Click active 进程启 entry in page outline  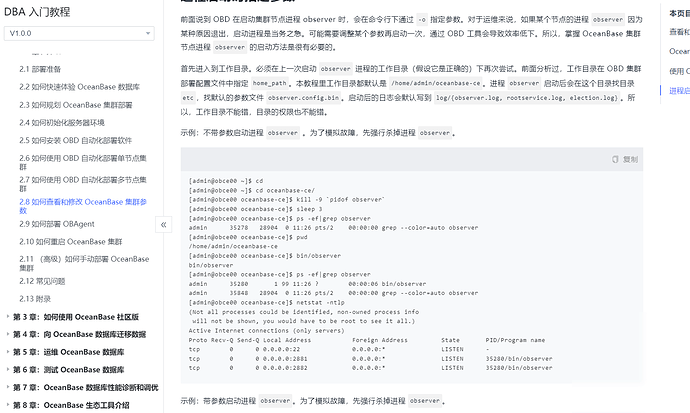click(x=679, y=91)
